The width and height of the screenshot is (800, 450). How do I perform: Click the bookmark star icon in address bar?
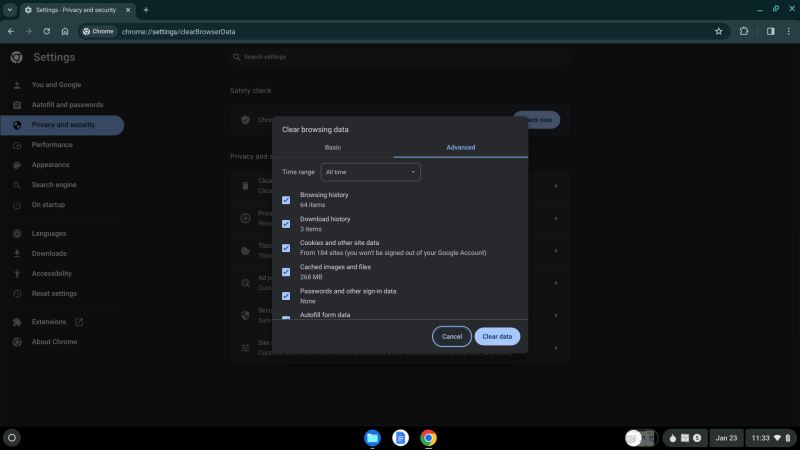coord(718,31)
